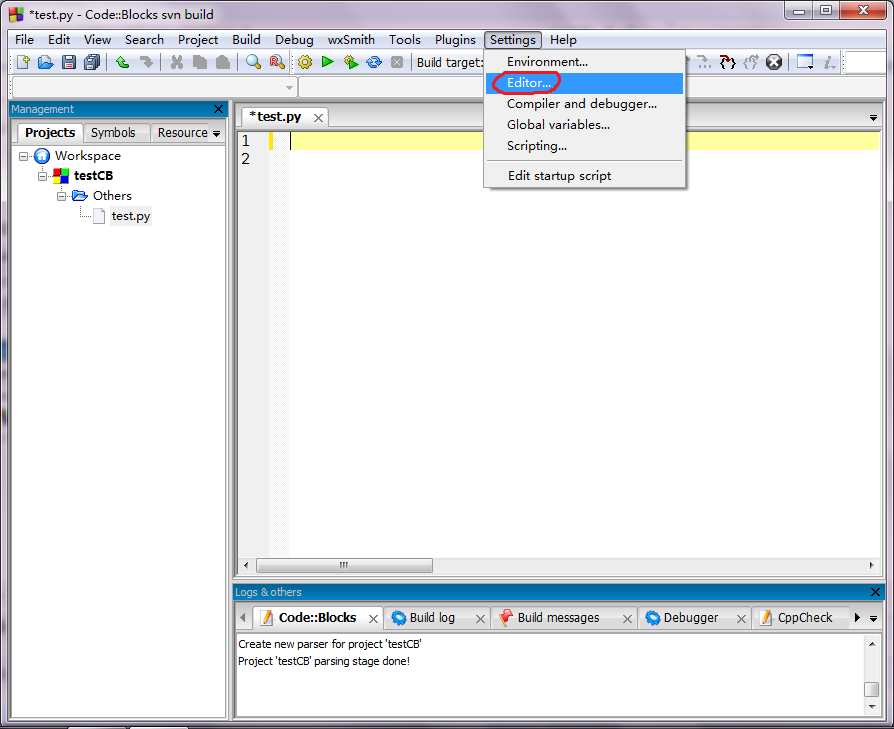Viewport: 894px width, 729px height.
Task: Select Scripting... menu entry
Action: tap(584, 146)
